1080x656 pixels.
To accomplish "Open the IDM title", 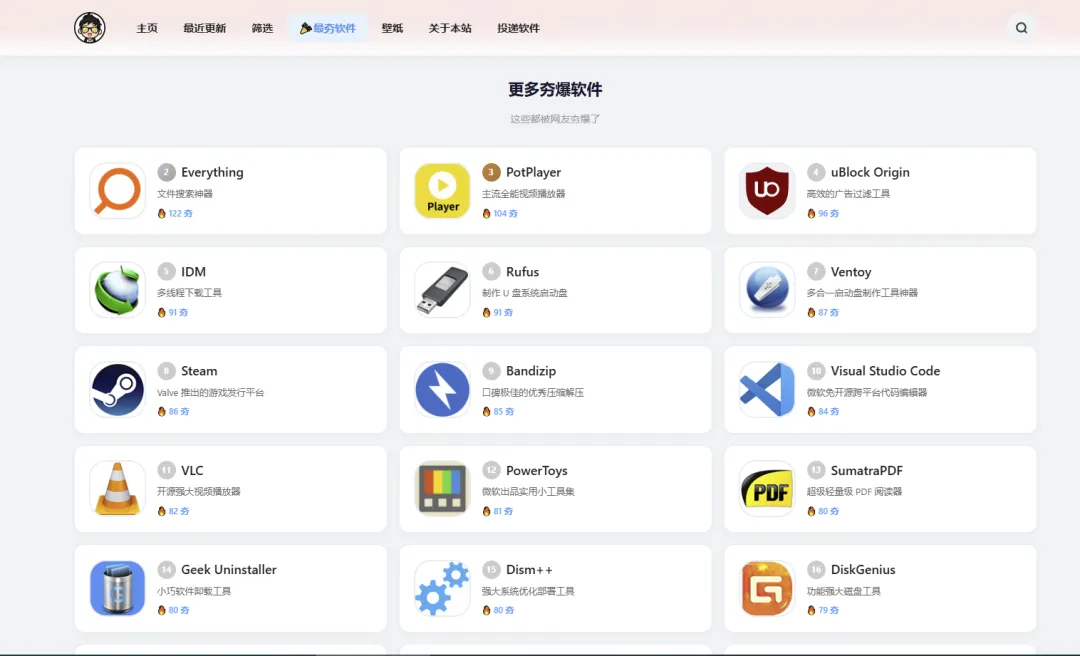I will [194, 271].
